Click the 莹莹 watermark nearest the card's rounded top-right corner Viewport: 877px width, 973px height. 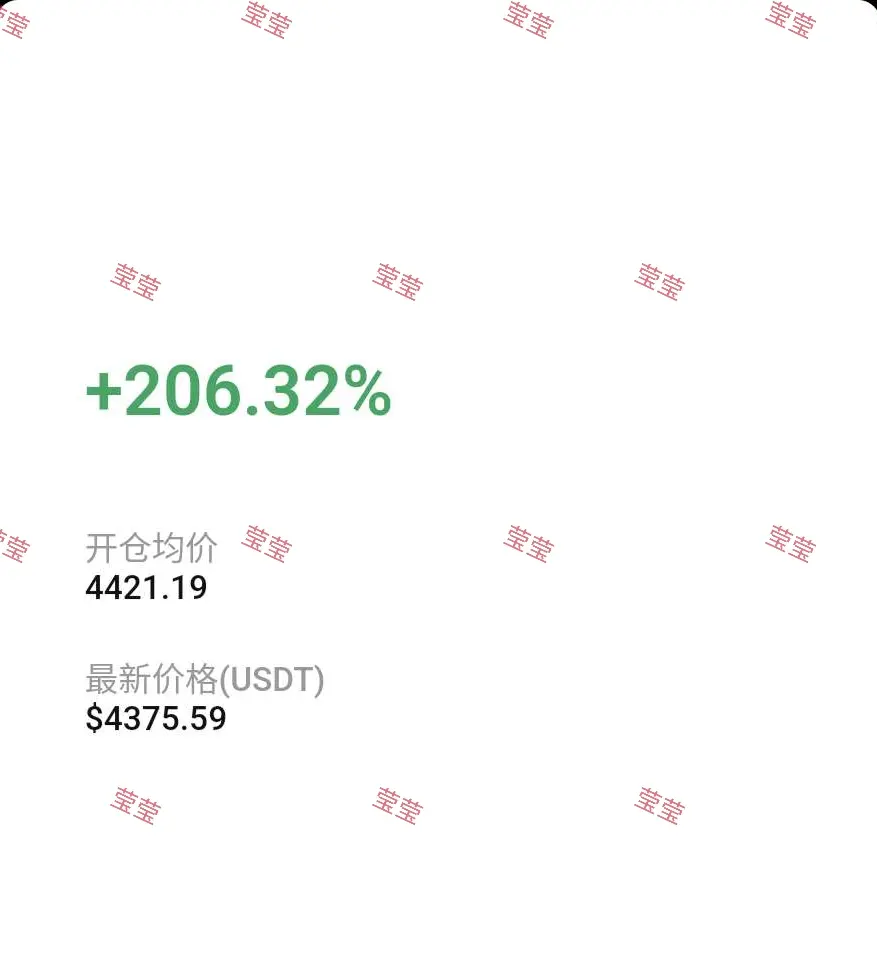[x=791, y=20]
